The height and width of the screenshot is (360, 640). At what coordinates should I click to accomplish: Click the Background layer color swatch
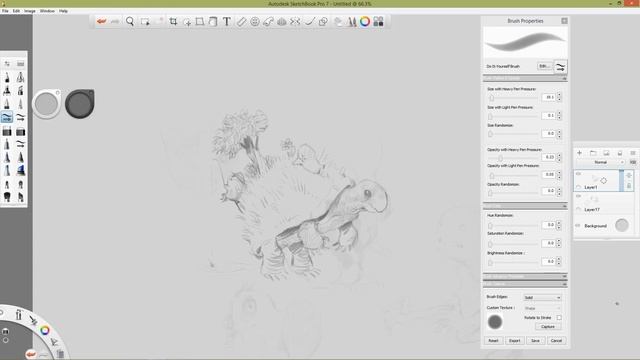(622, 225)
